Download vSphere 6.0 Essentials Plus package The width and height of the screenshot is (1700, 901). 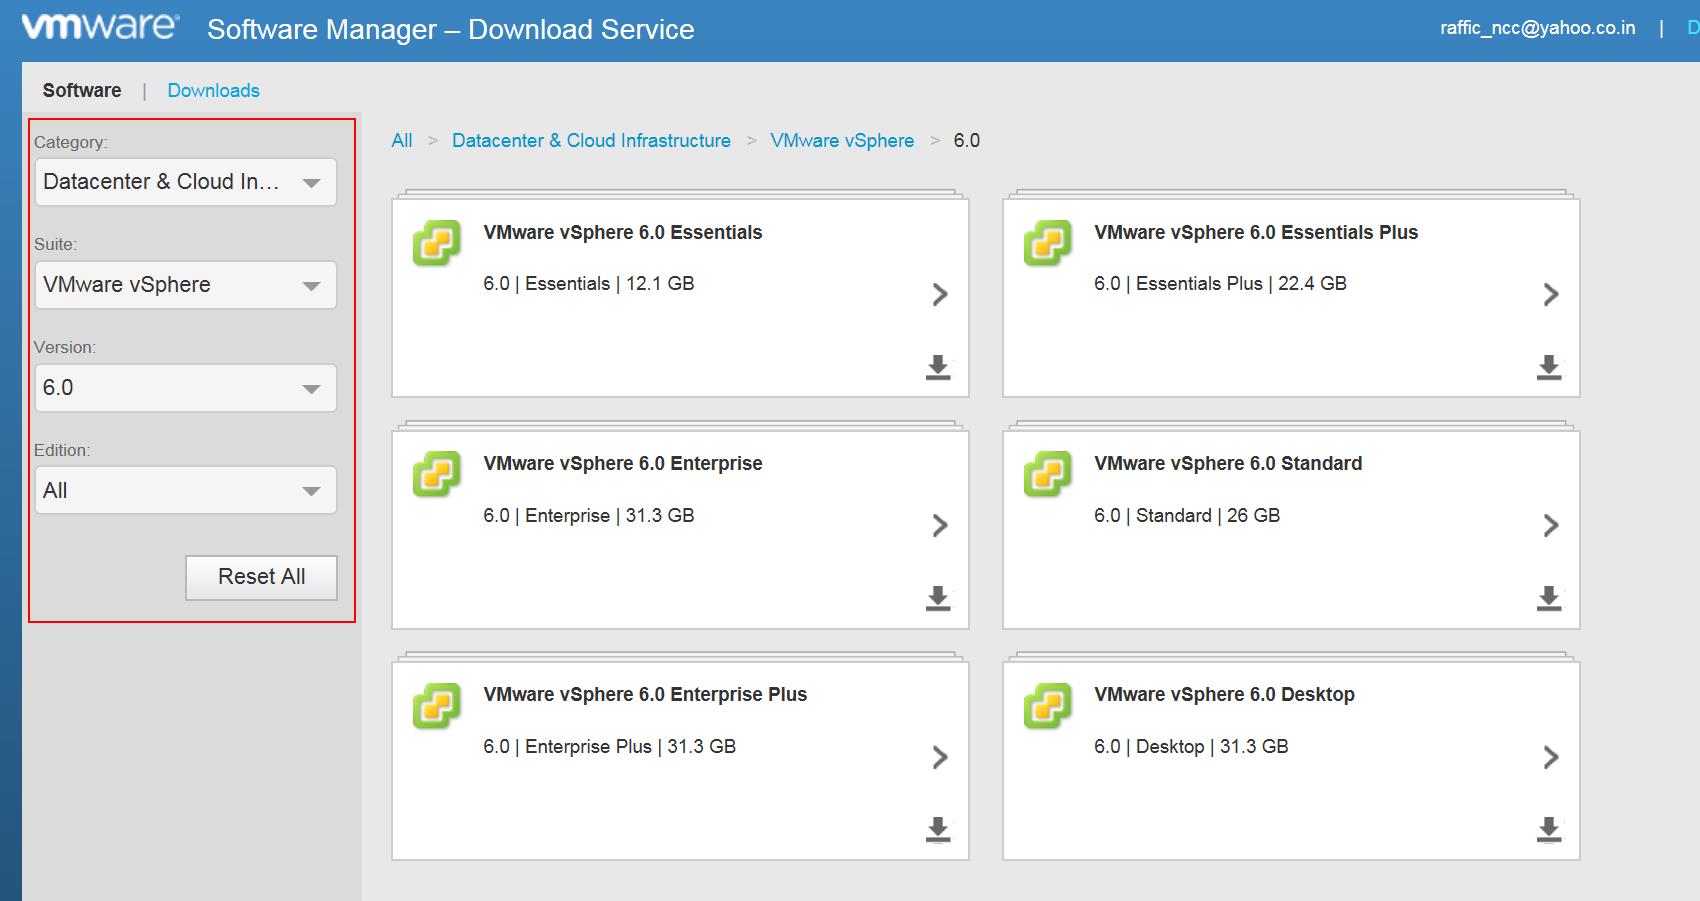1549,367
